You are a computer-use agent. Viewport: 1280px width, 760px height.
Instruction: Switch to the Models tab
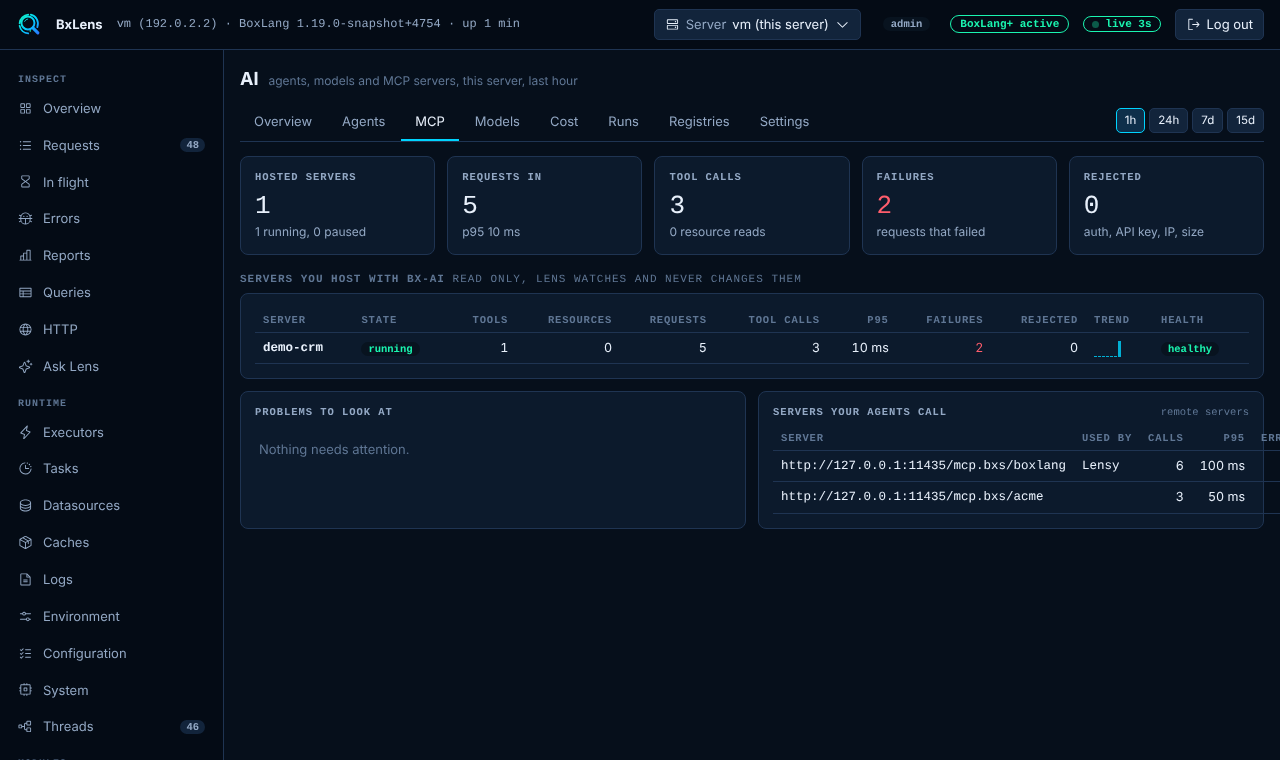tap(497, 121)
